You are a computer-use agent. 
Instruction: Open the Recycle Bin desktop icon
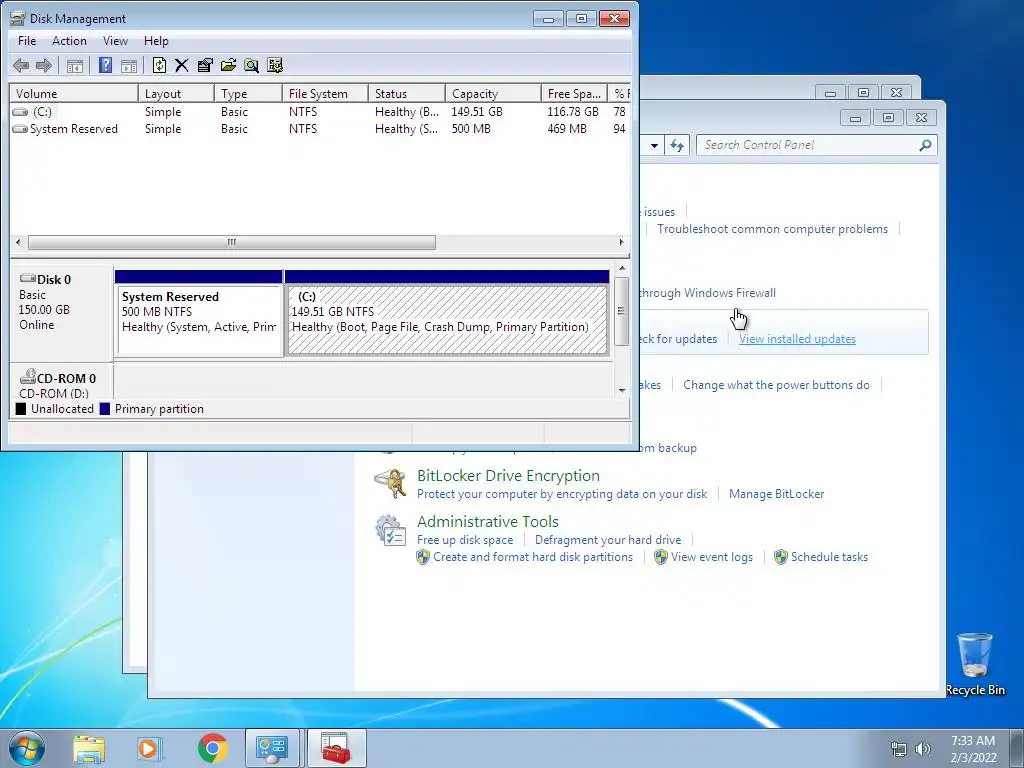(975, 664)
